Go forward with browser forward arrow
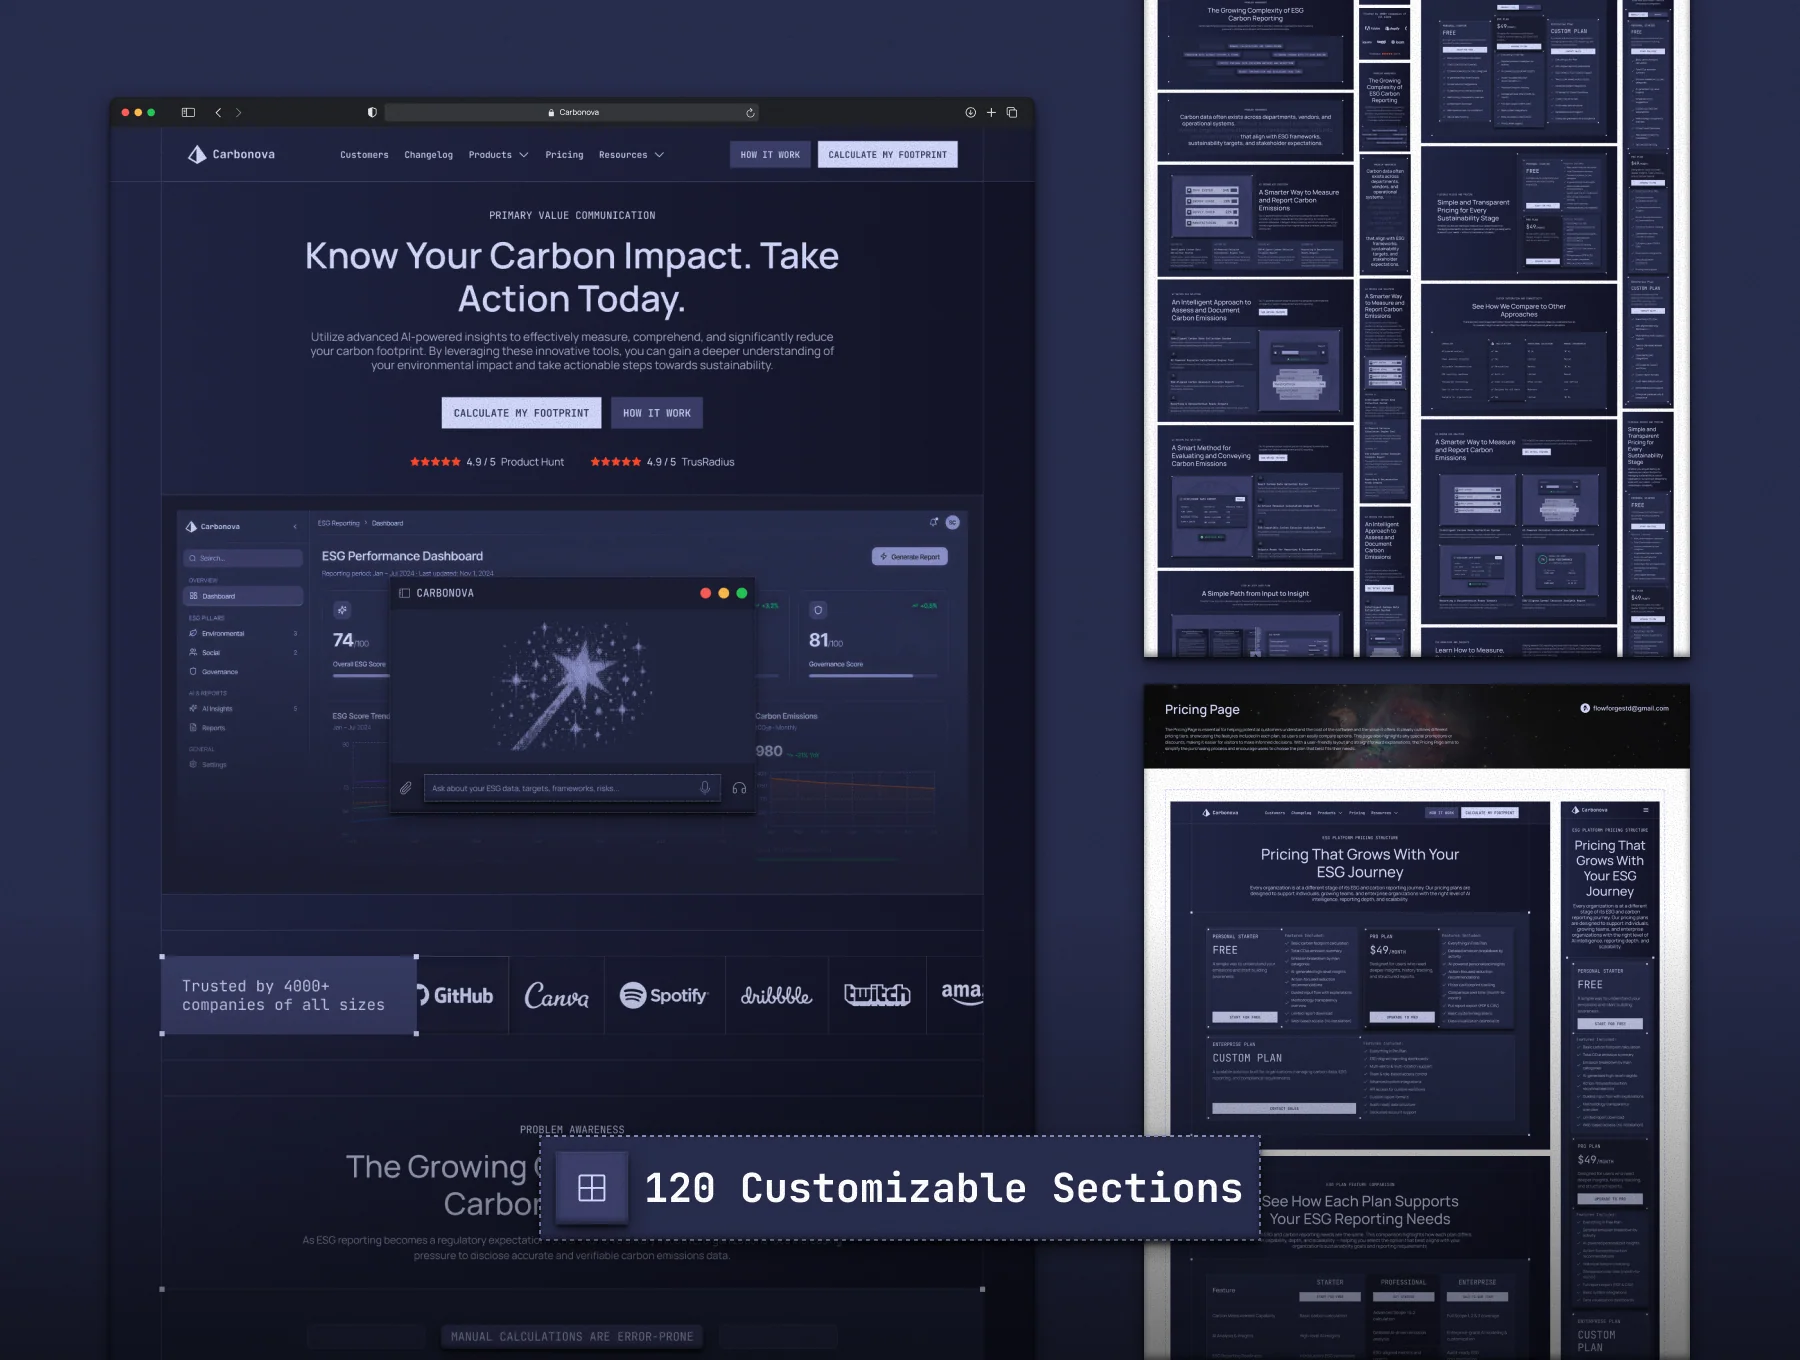This screenshot has width=1800, height=1360. pos(238,112)
